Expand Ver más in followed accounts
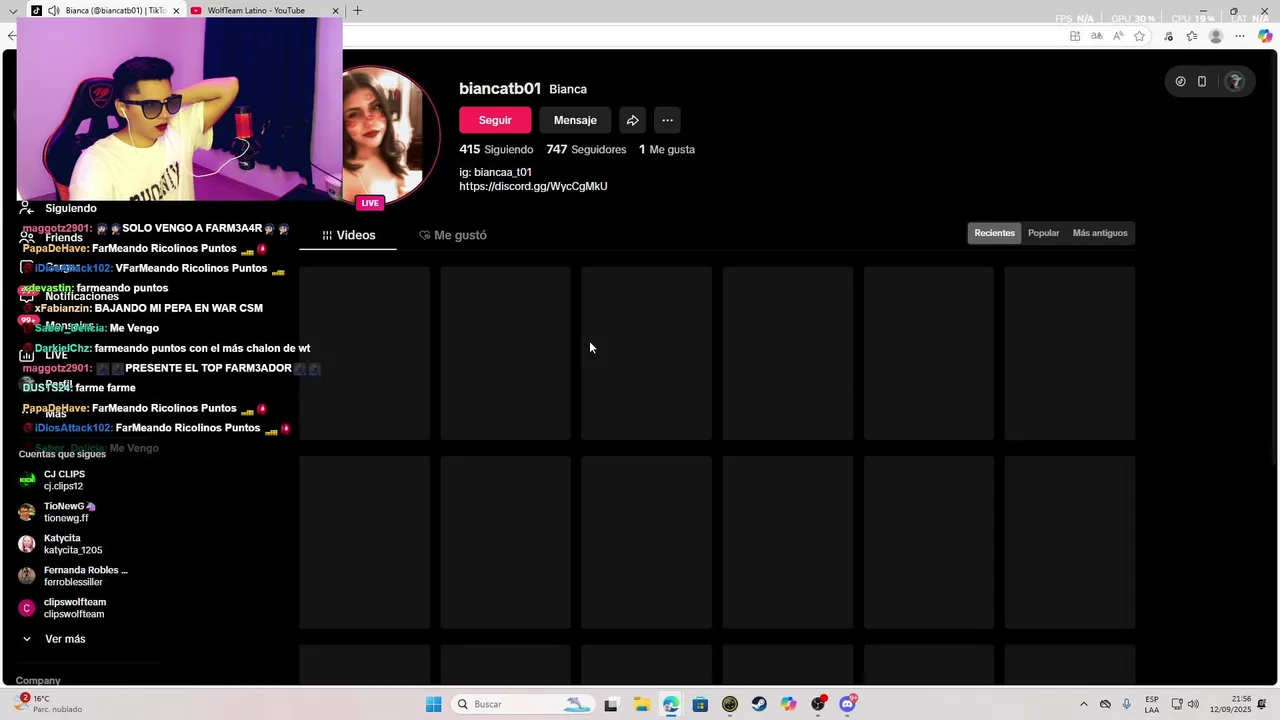The height and width of the screenshot is (720, 1280). point(54,639)
